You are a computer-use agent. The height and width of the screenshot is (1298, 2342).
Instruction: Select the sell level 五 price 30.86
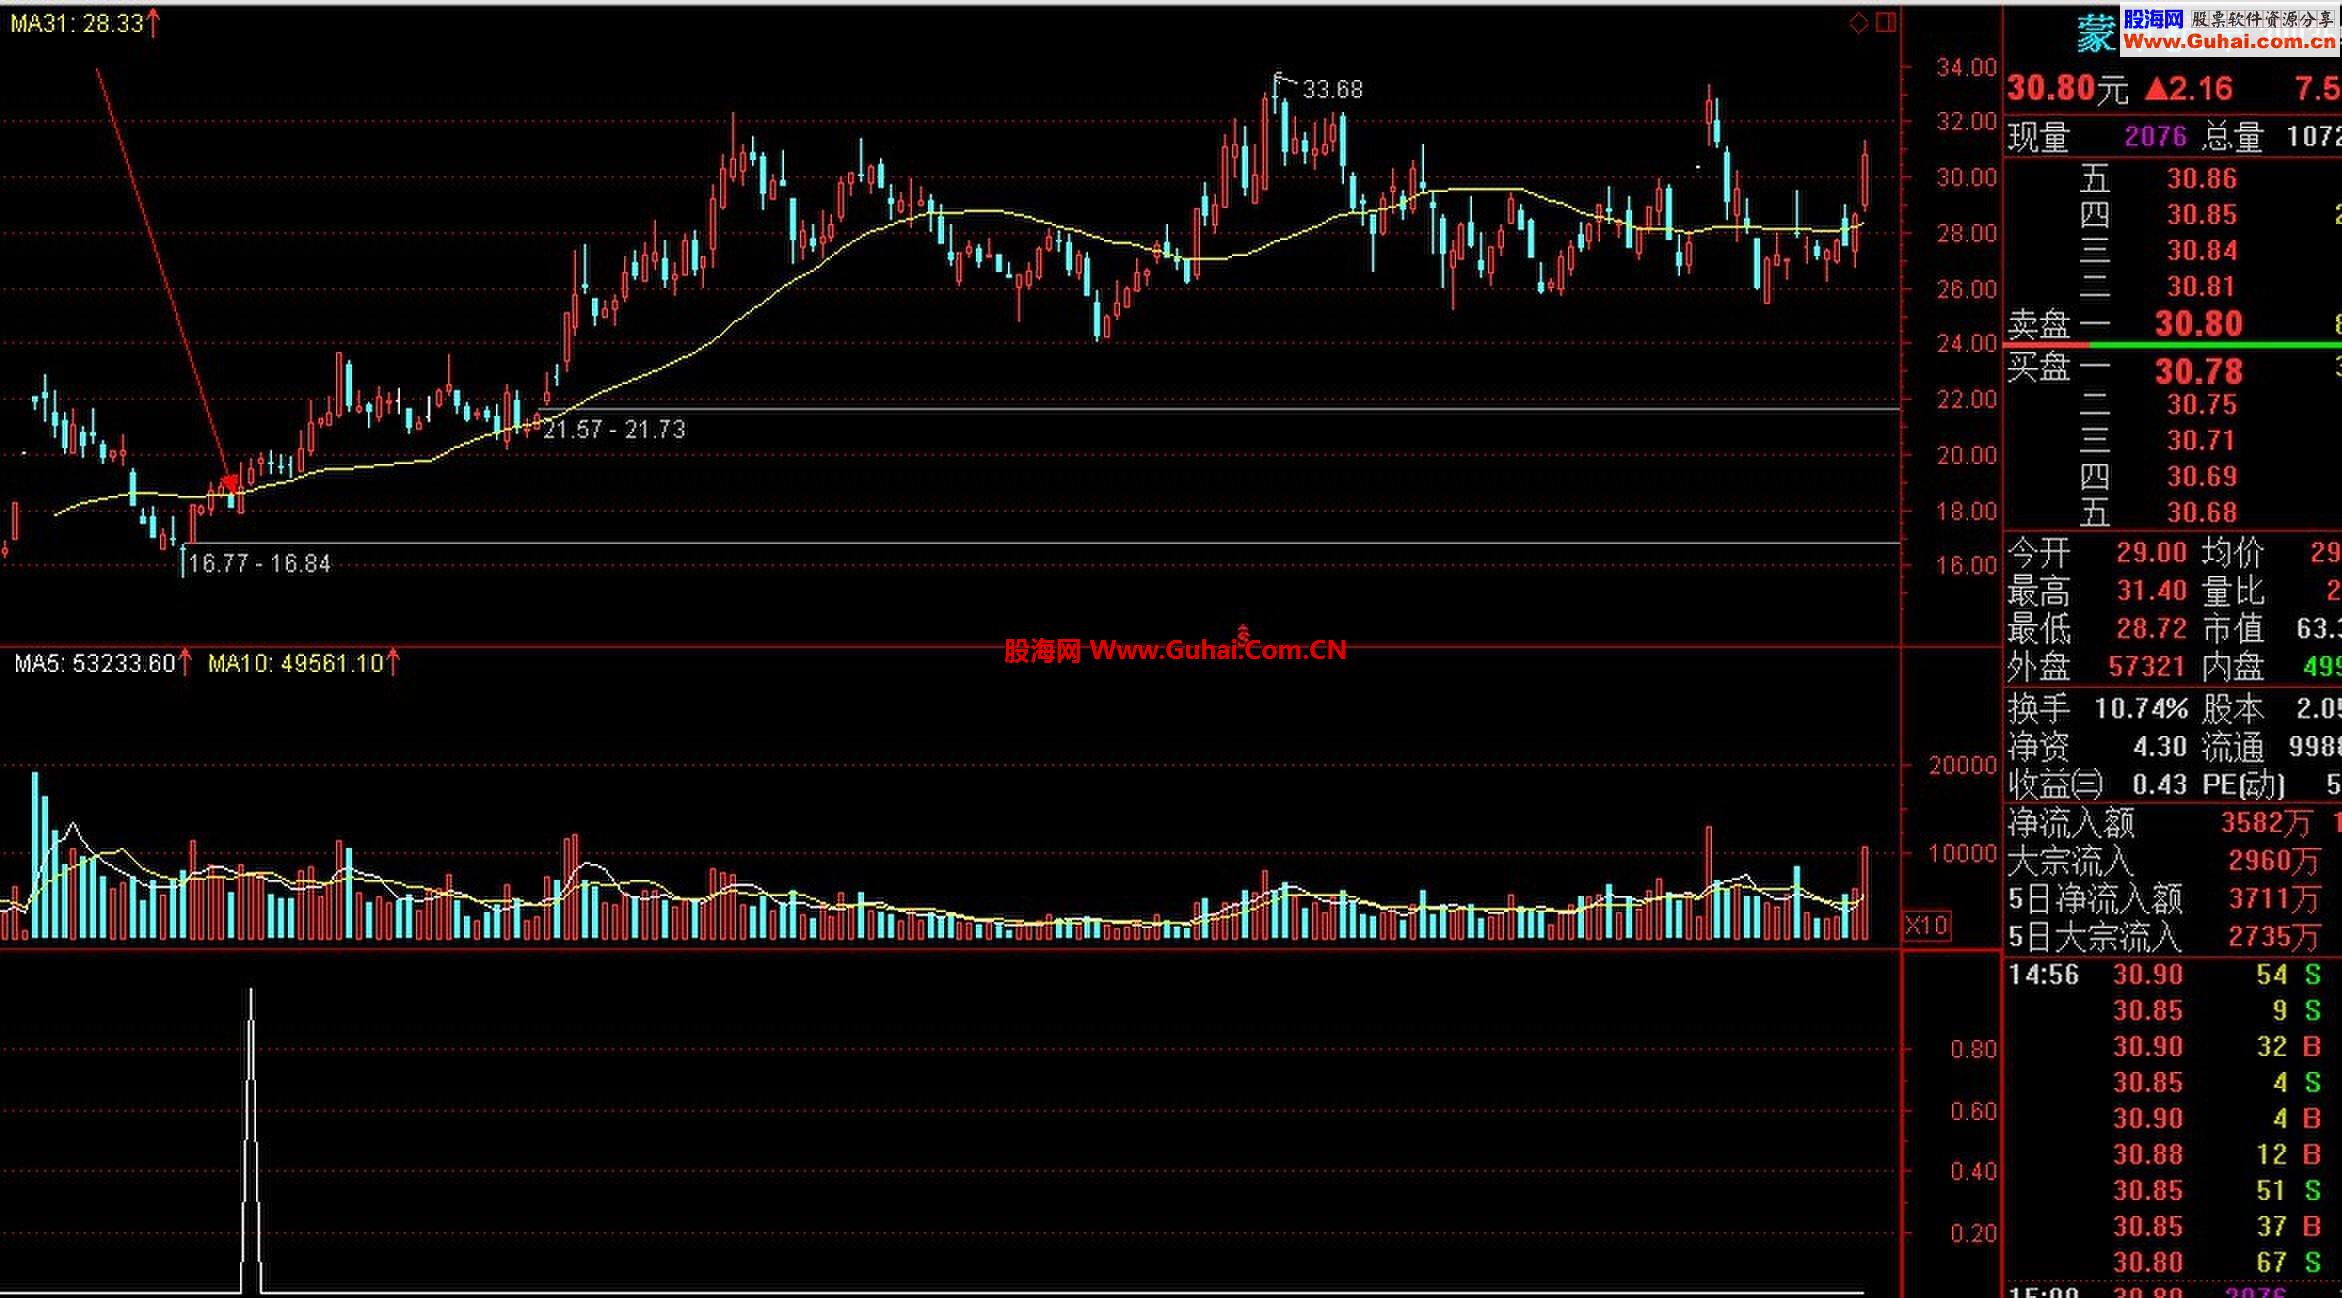point(2202,179)
